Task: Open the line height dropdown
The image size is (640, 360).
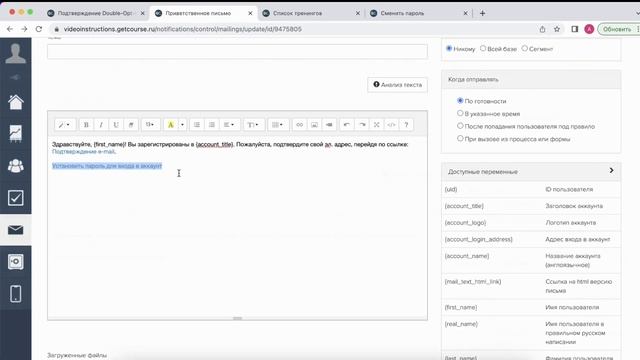Action: [253, 125]
